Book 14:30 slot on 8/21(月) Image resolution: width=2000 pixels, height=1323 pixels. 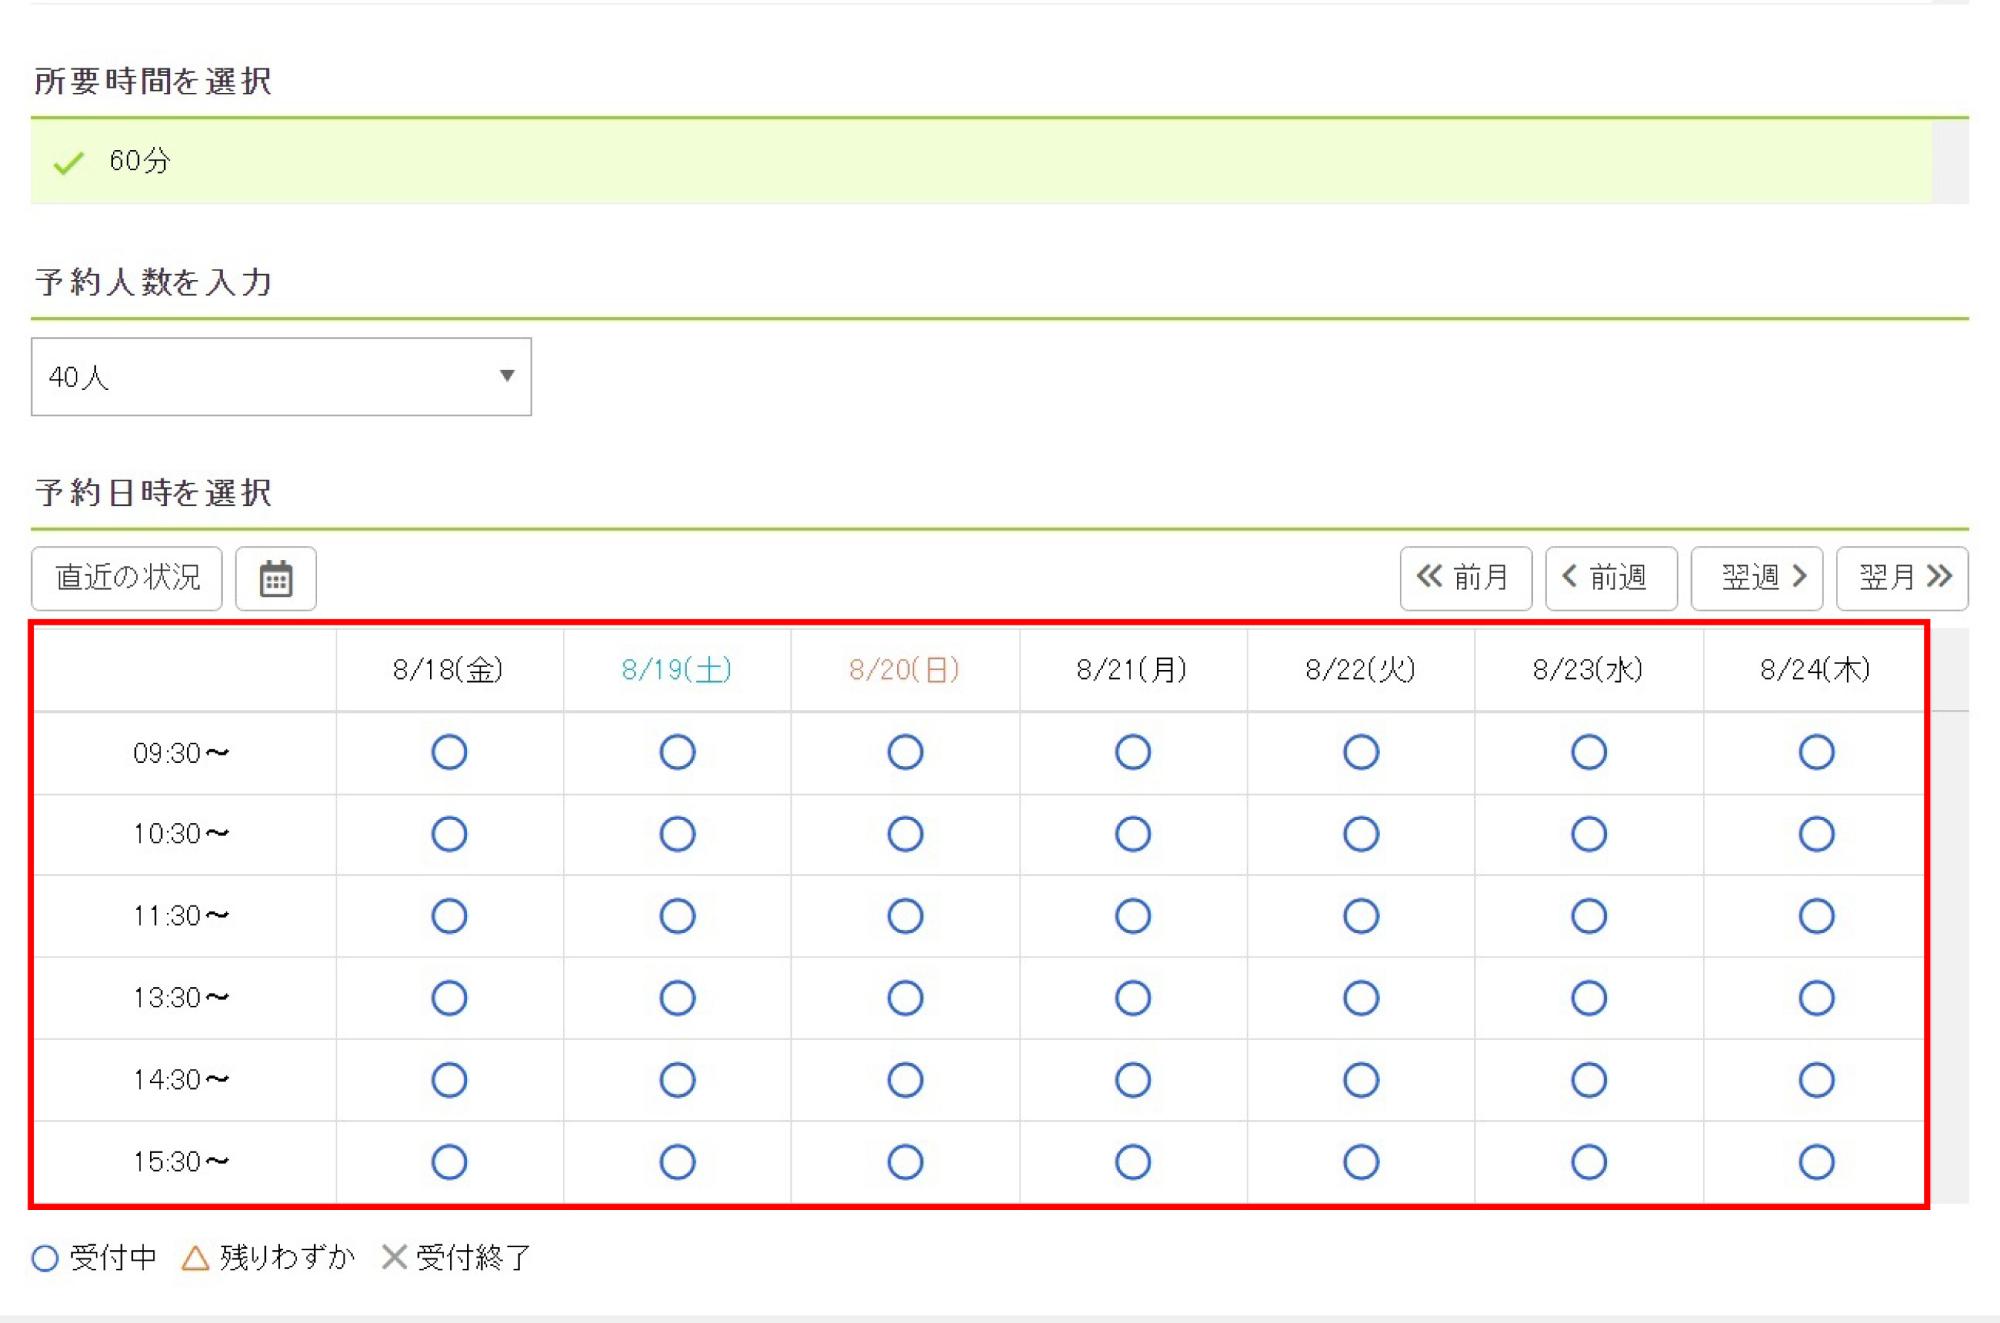coord(1133,1080)
